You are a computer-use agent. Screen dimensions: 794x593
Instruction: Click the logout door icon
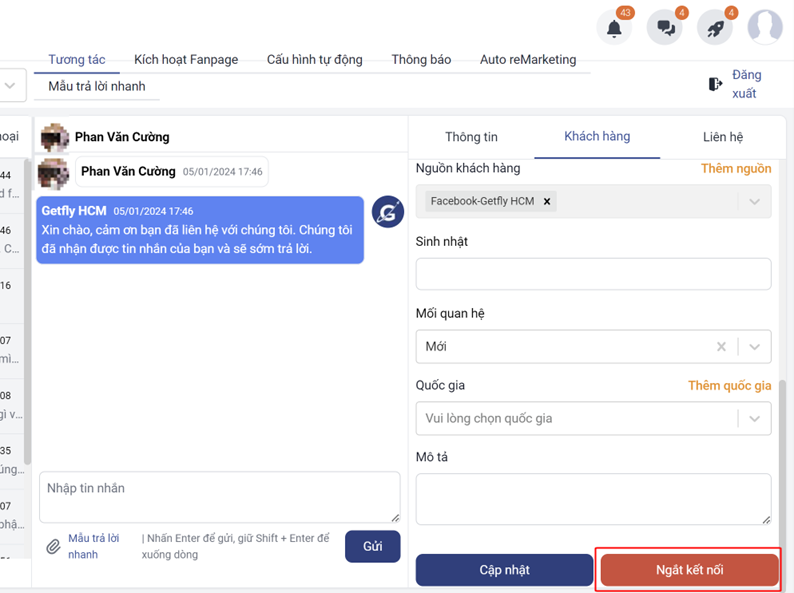pos(715,84)
